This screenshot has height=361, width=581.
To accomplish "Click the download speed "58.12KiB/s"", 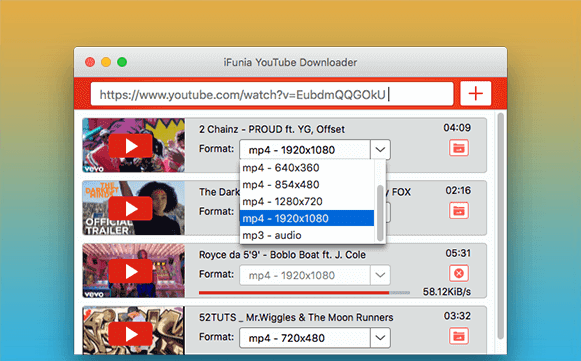I will (x=447, y=292).
